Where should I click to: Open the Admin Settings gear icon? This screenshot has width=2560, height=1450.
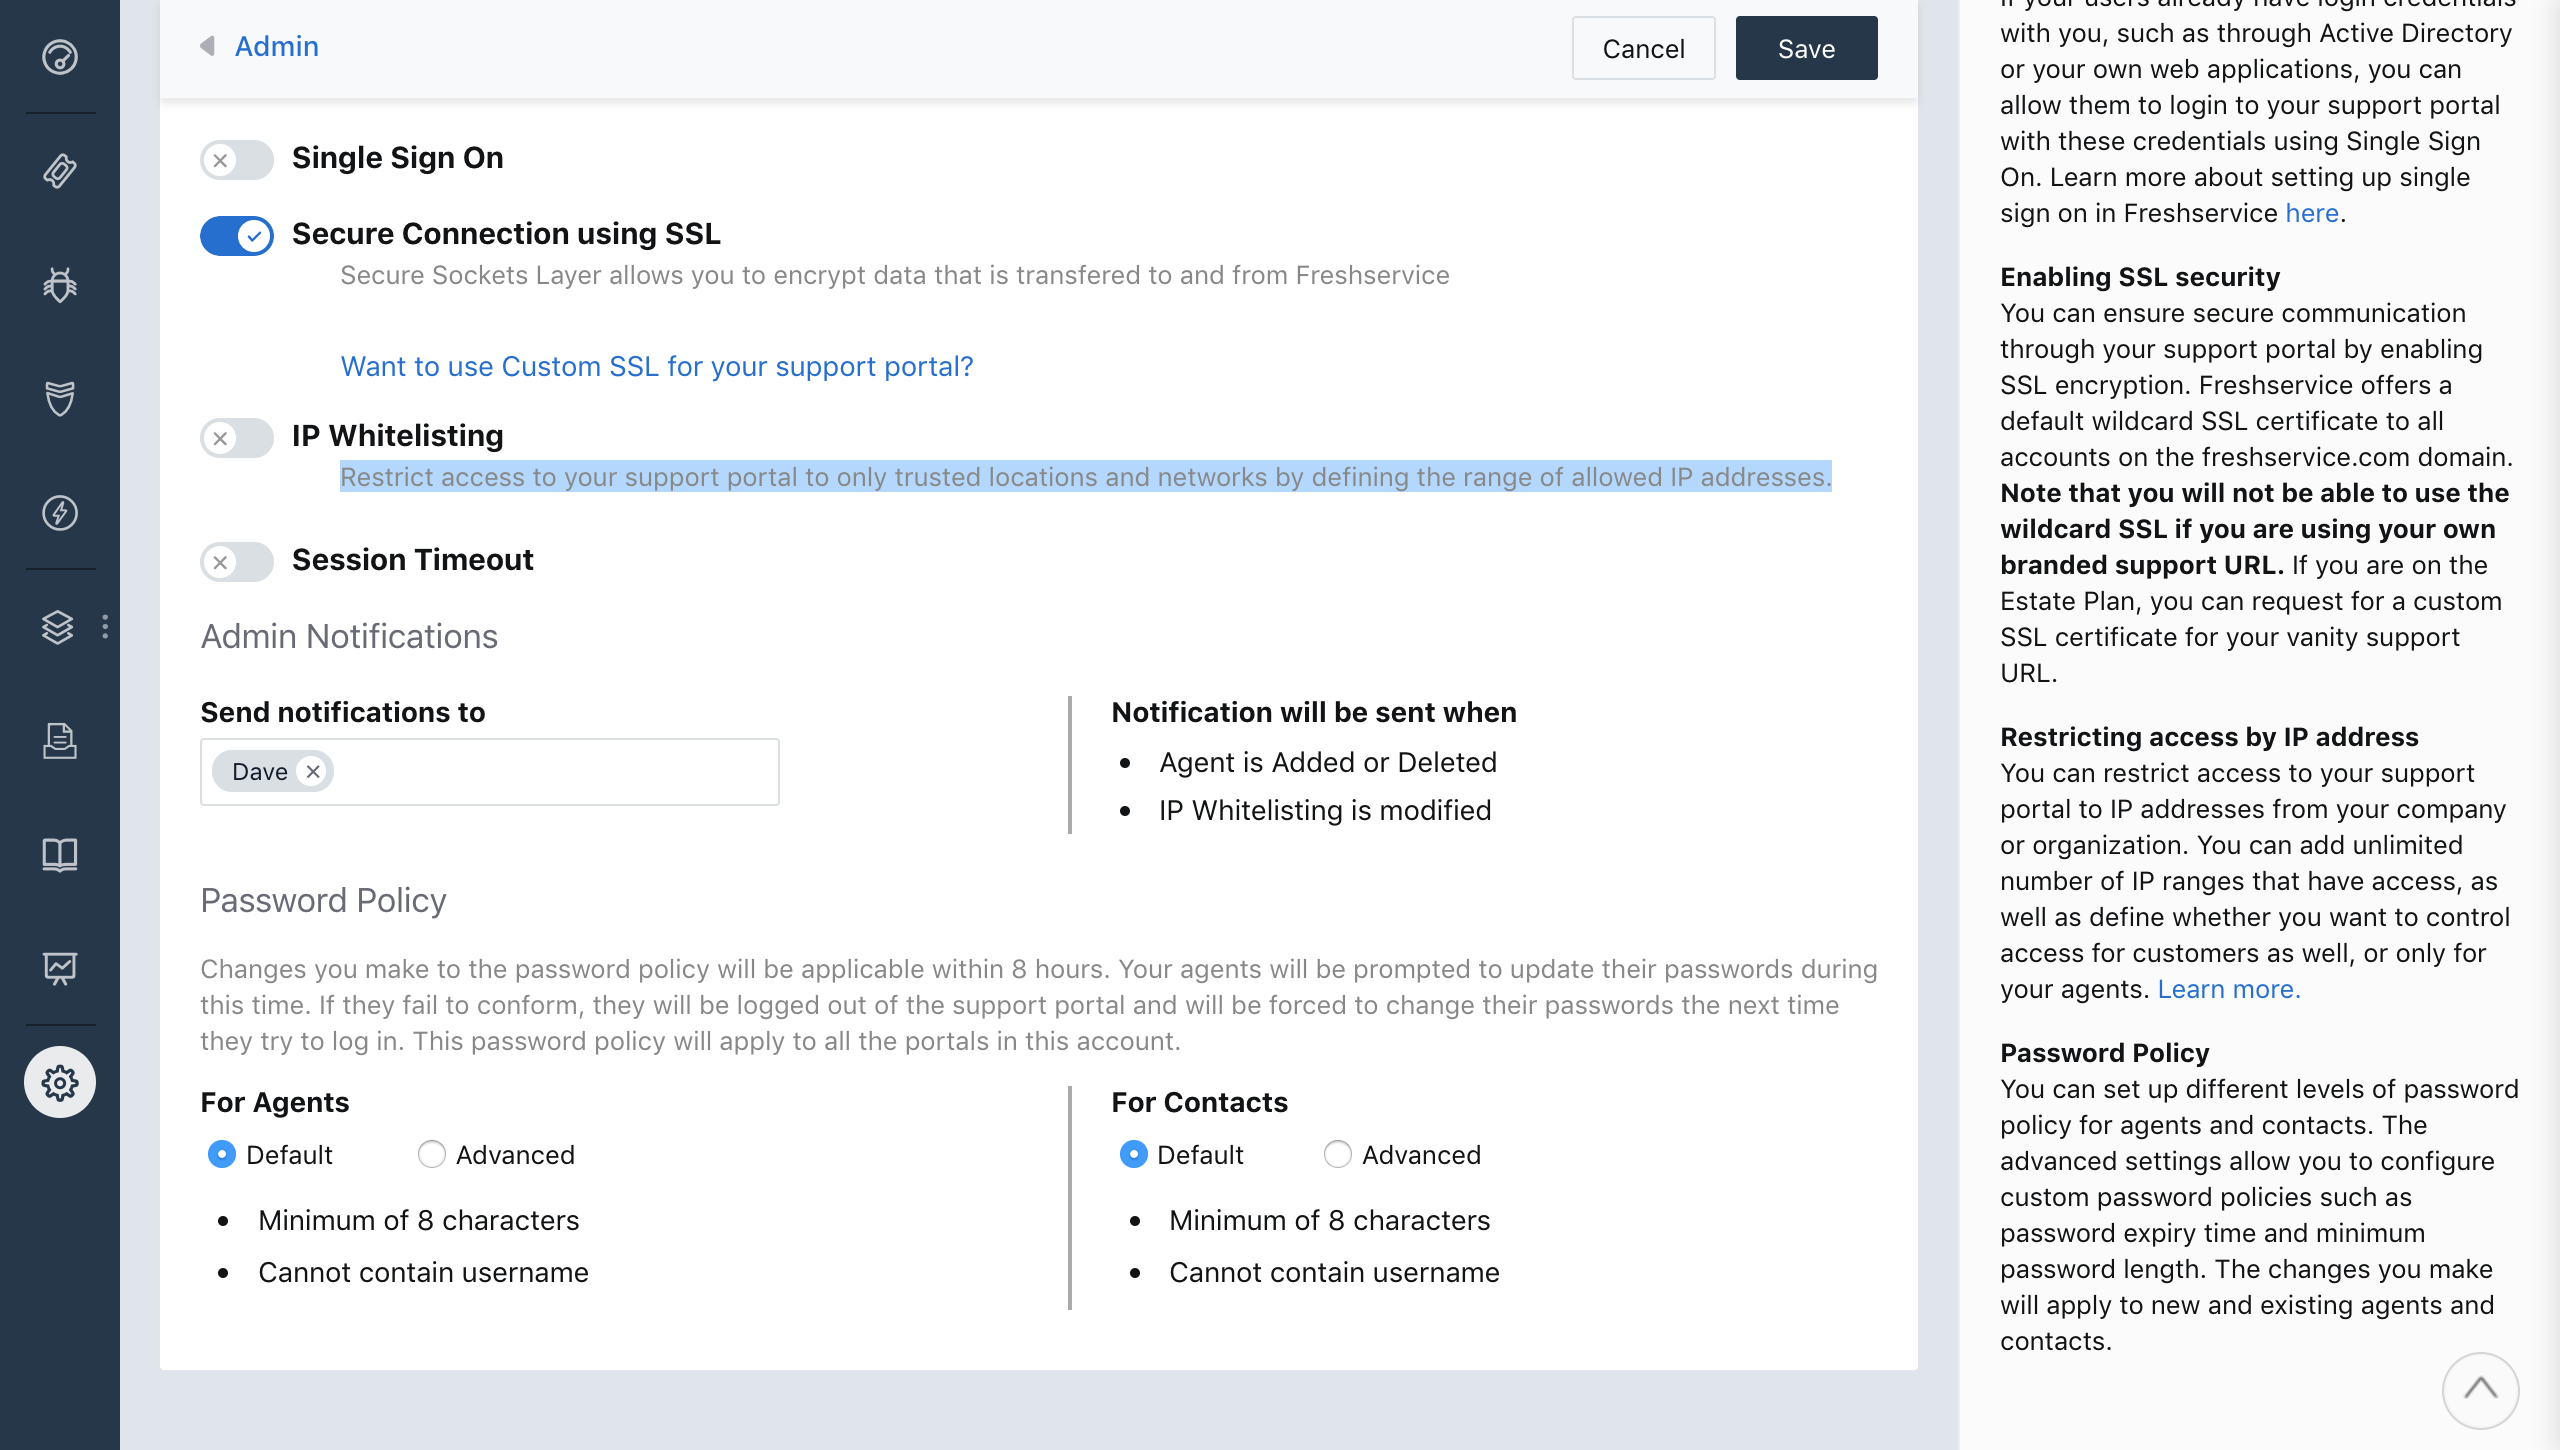tap(60, 1081)
